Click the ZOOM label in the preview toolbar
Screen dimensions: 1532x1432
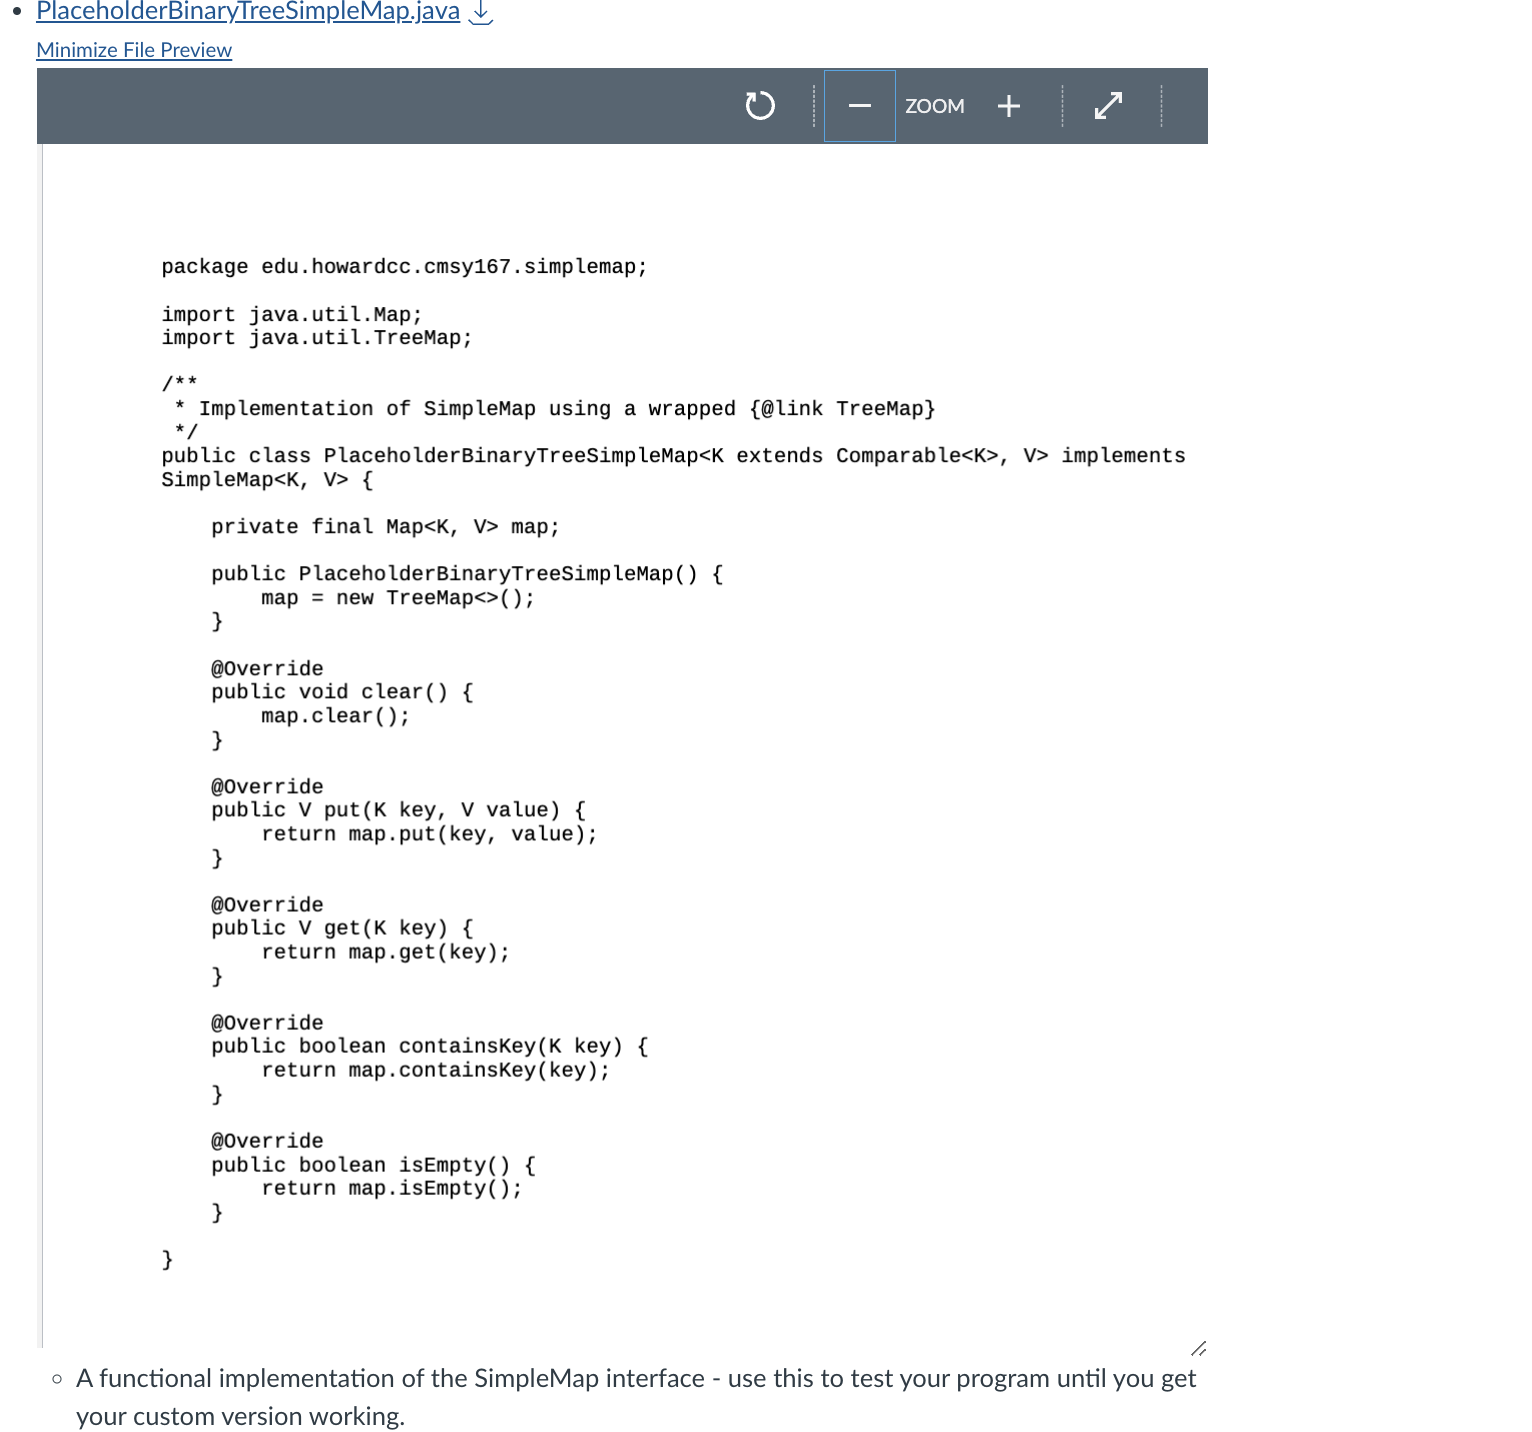(x=934, y=106)
